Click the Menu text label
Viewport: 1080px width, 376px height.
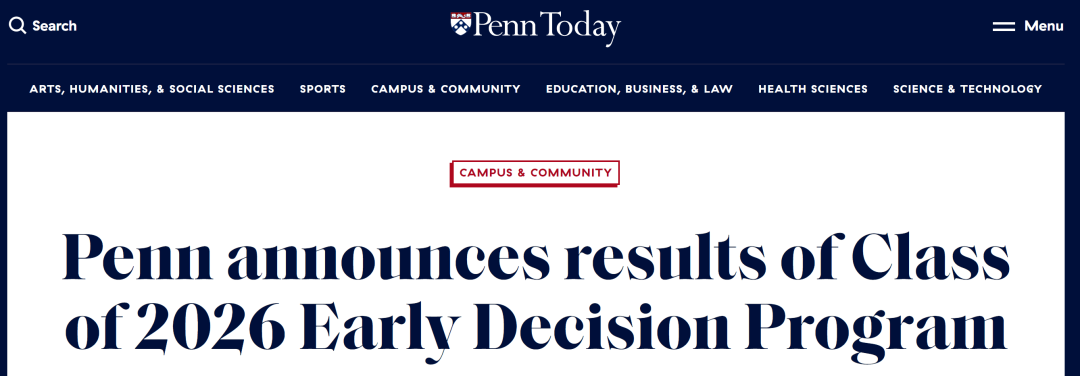[x=1043, y=26]
